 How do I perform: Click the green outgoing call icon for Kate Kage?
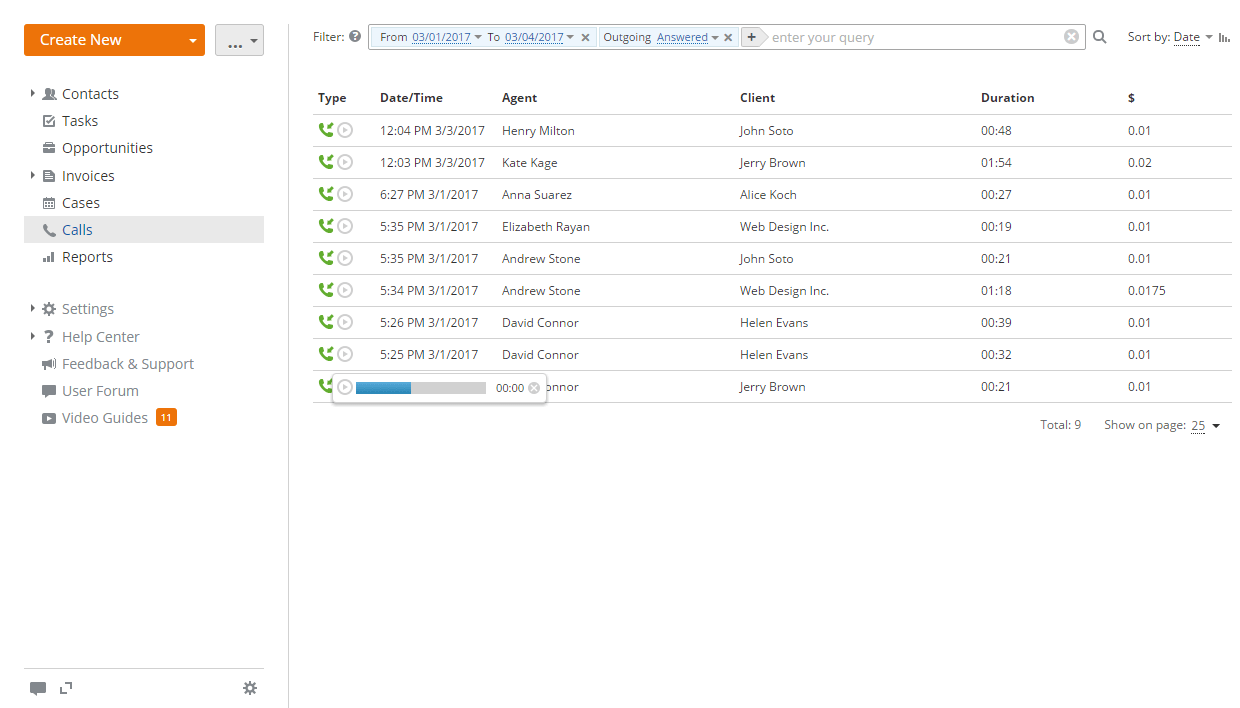[326, 161]
